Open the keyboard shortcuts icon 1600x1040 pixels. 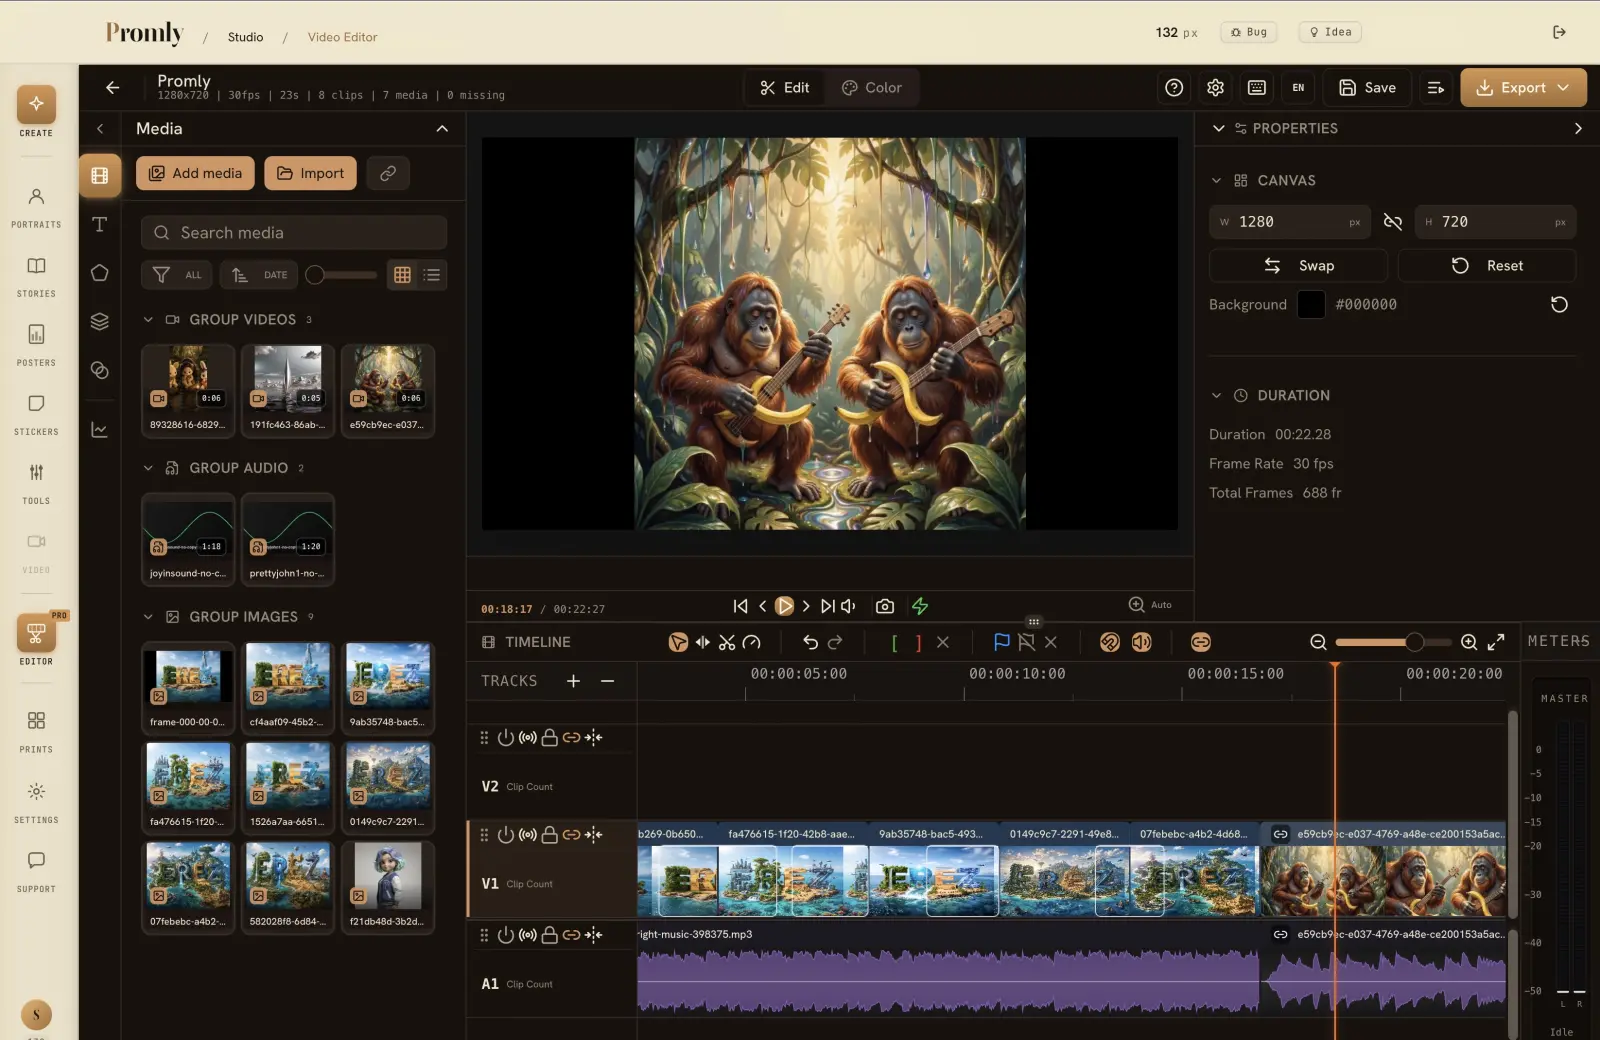pyautogui.click(x=1257, y=88)
